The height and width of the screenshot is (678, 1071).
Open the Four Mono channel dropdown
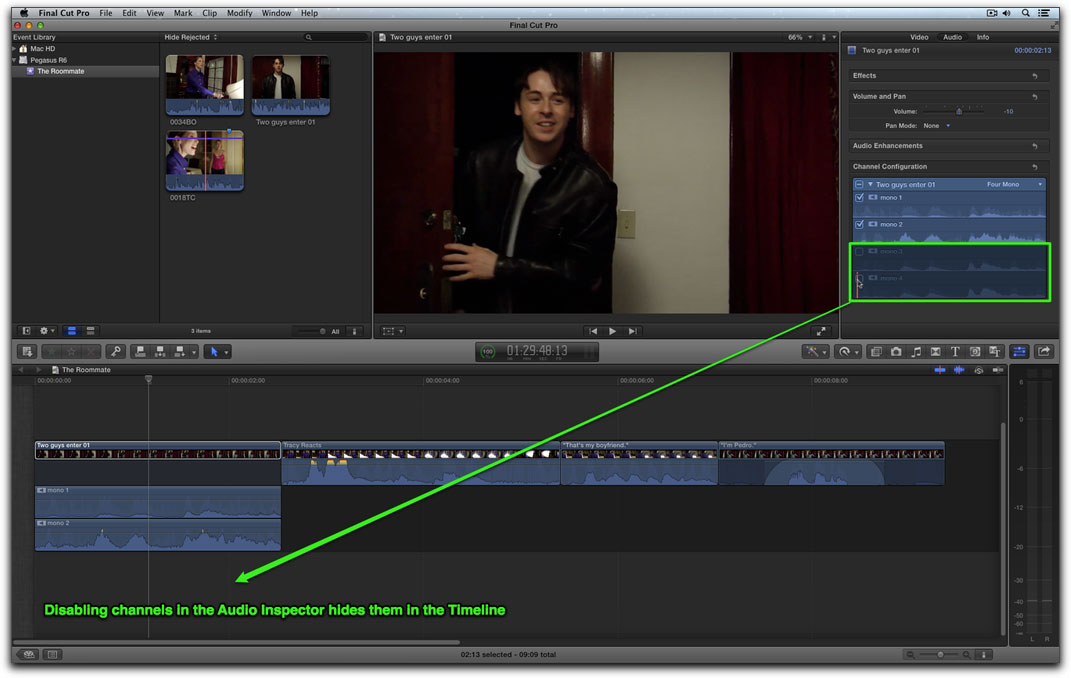pyautogui.click(x=1014, y=185)
